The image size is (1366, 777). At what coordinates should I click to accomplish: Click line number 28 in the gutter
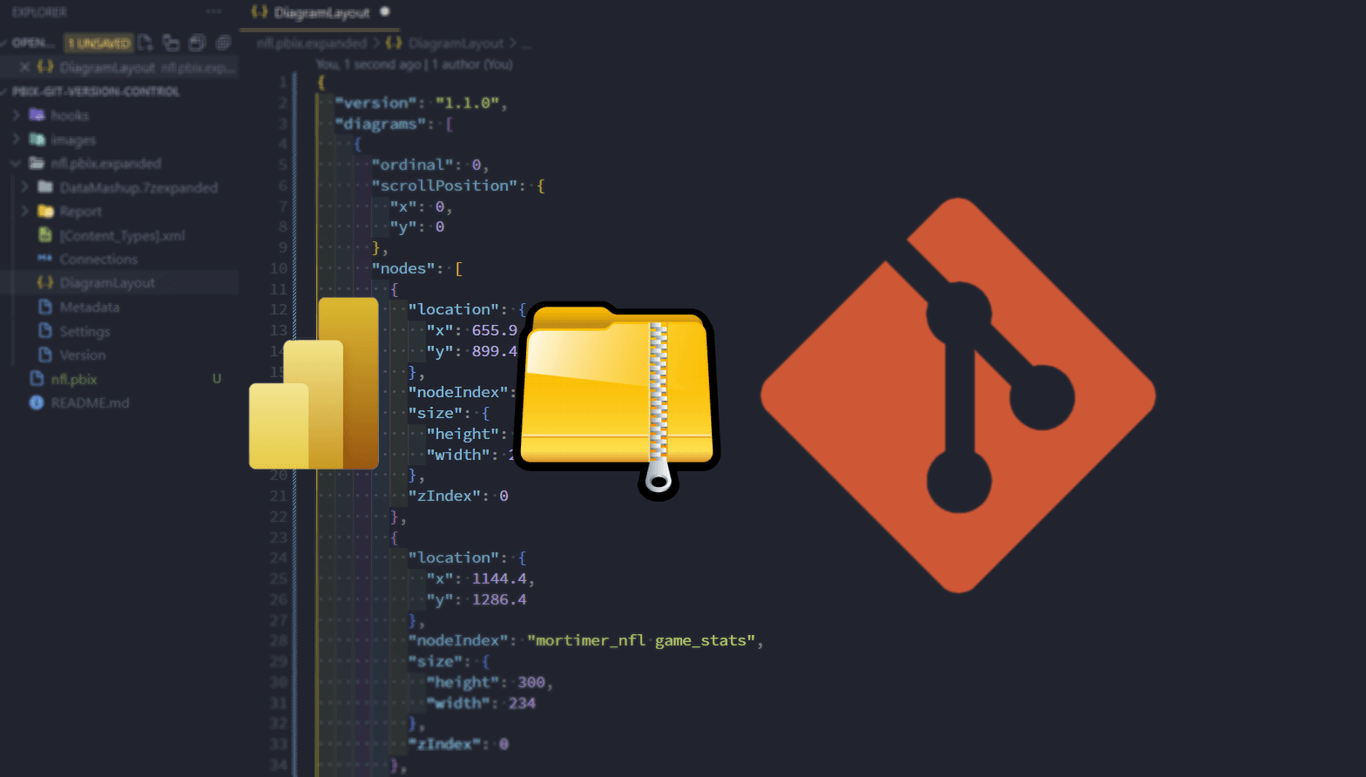(x=278, y=640)
